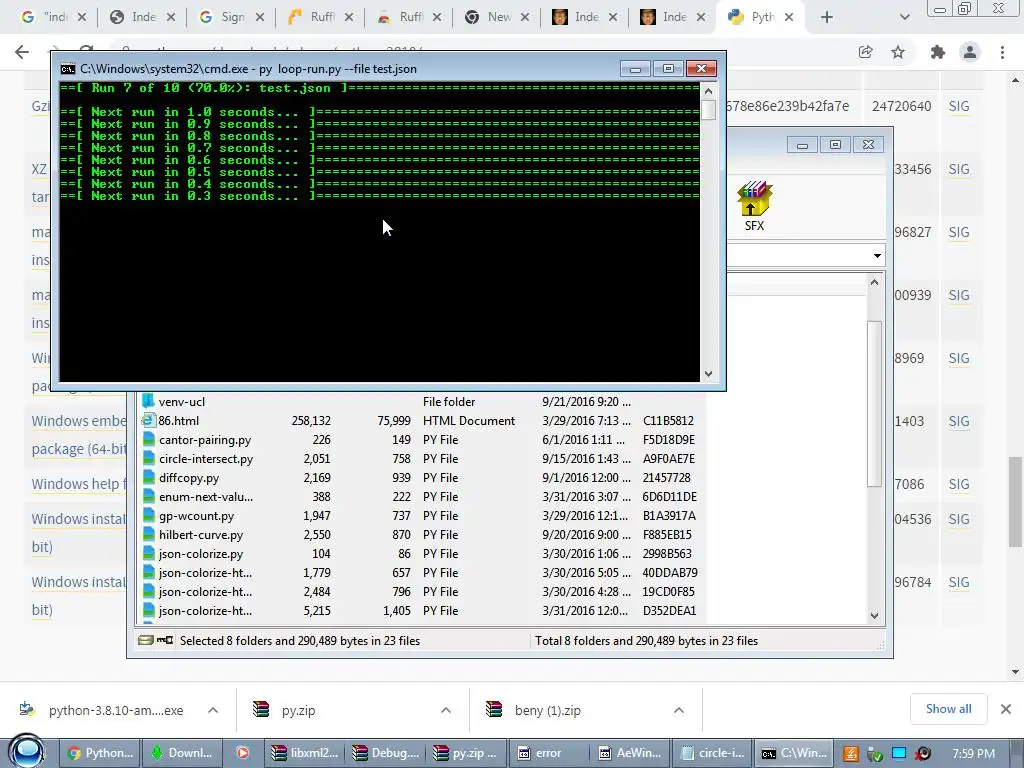The width and height of the screenshot is (1024, 768).
Task: Click the WinRAR file list scroll-up arrow
Action: pyautogui.click(x=874, y=282)
